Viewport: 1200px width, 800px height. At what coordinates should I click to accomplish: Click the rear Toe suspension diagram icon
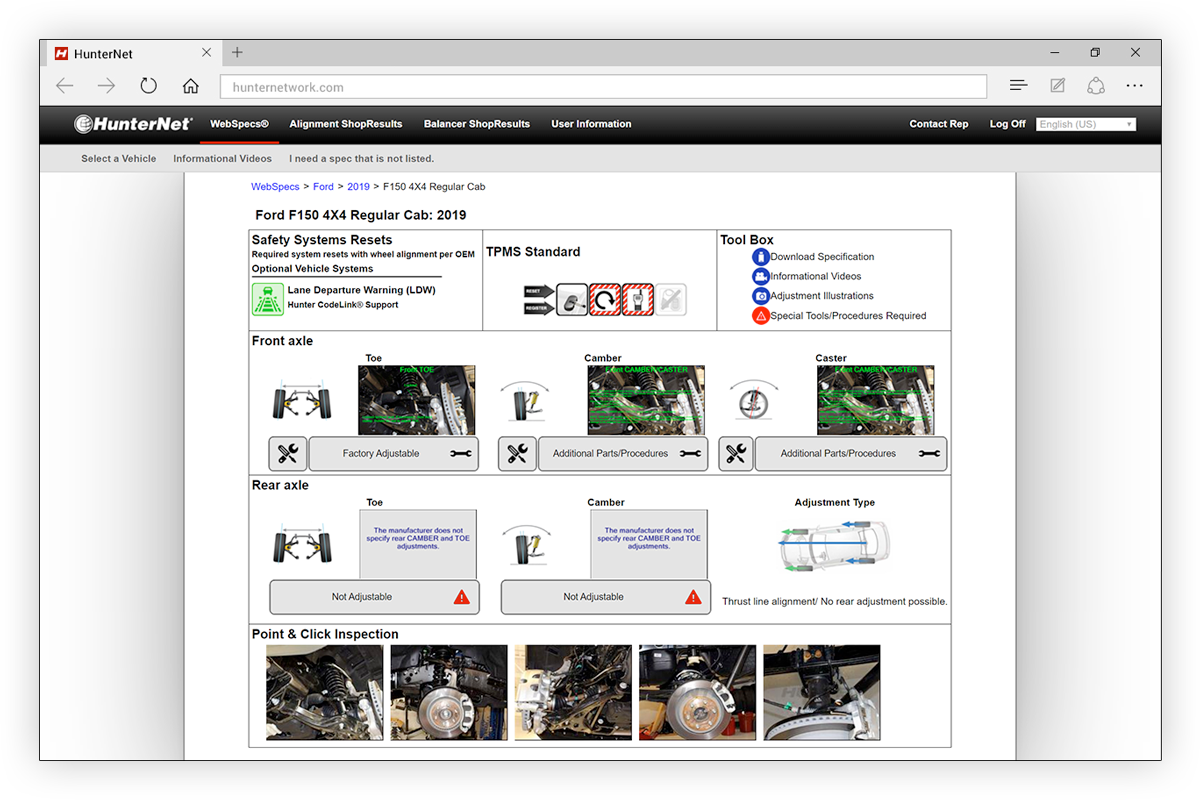301,546
